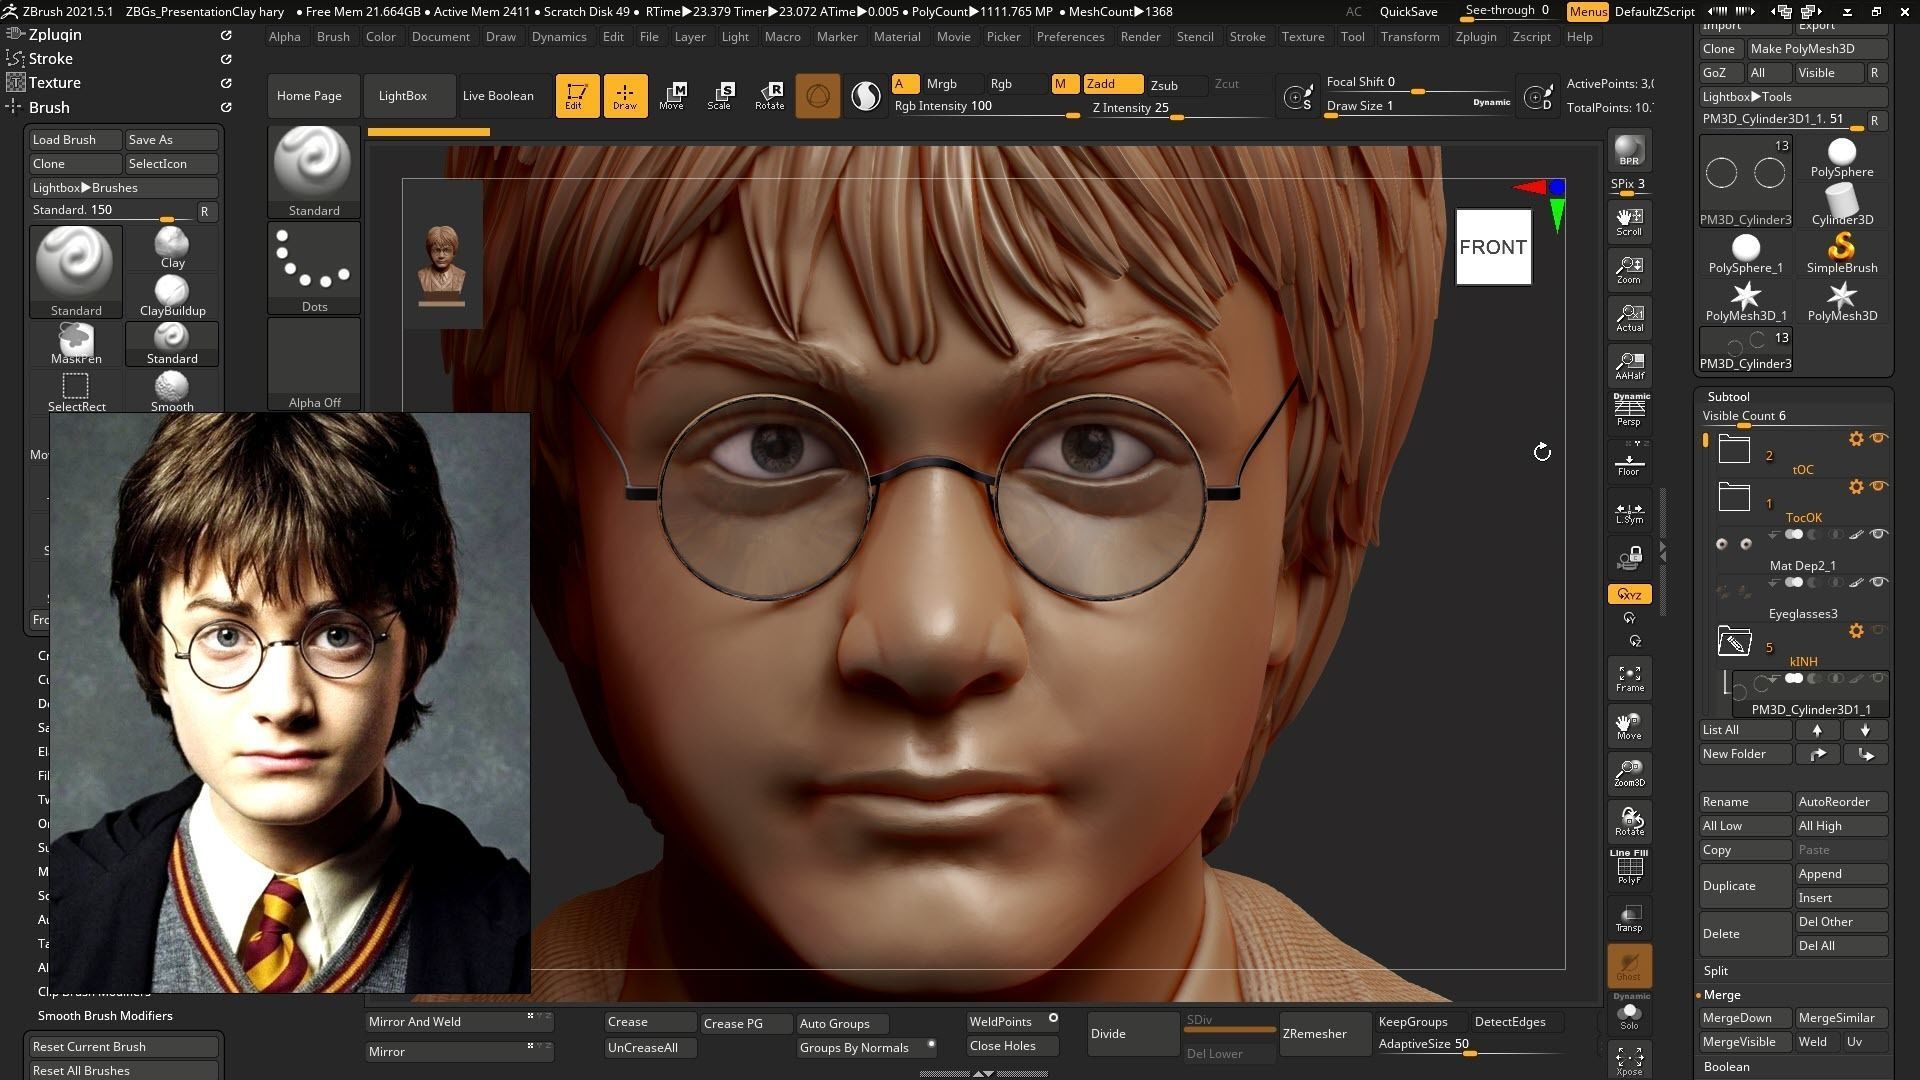Image resolution: width=1920 pixels, height=1080 pixels.
Task: Toggle Solo mode
Action: (1629, 1014)
